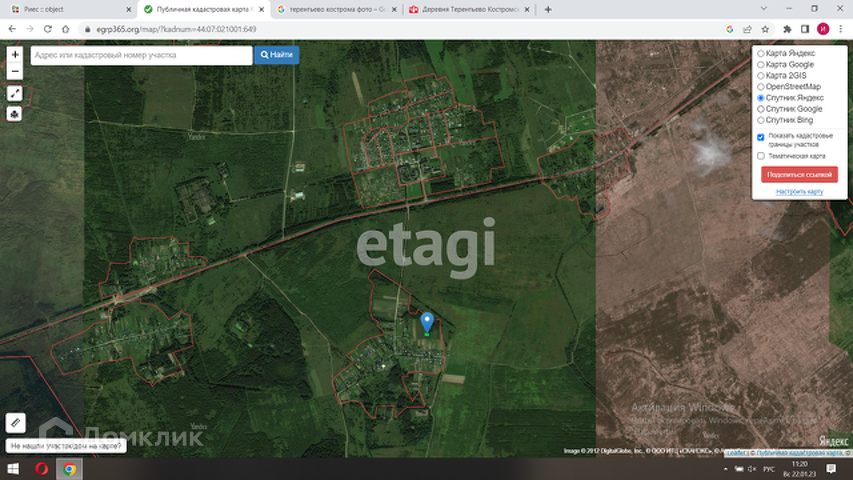853x480 pixels.
Task: Select OpenStreetMap layer
Action: pos(789,87)
